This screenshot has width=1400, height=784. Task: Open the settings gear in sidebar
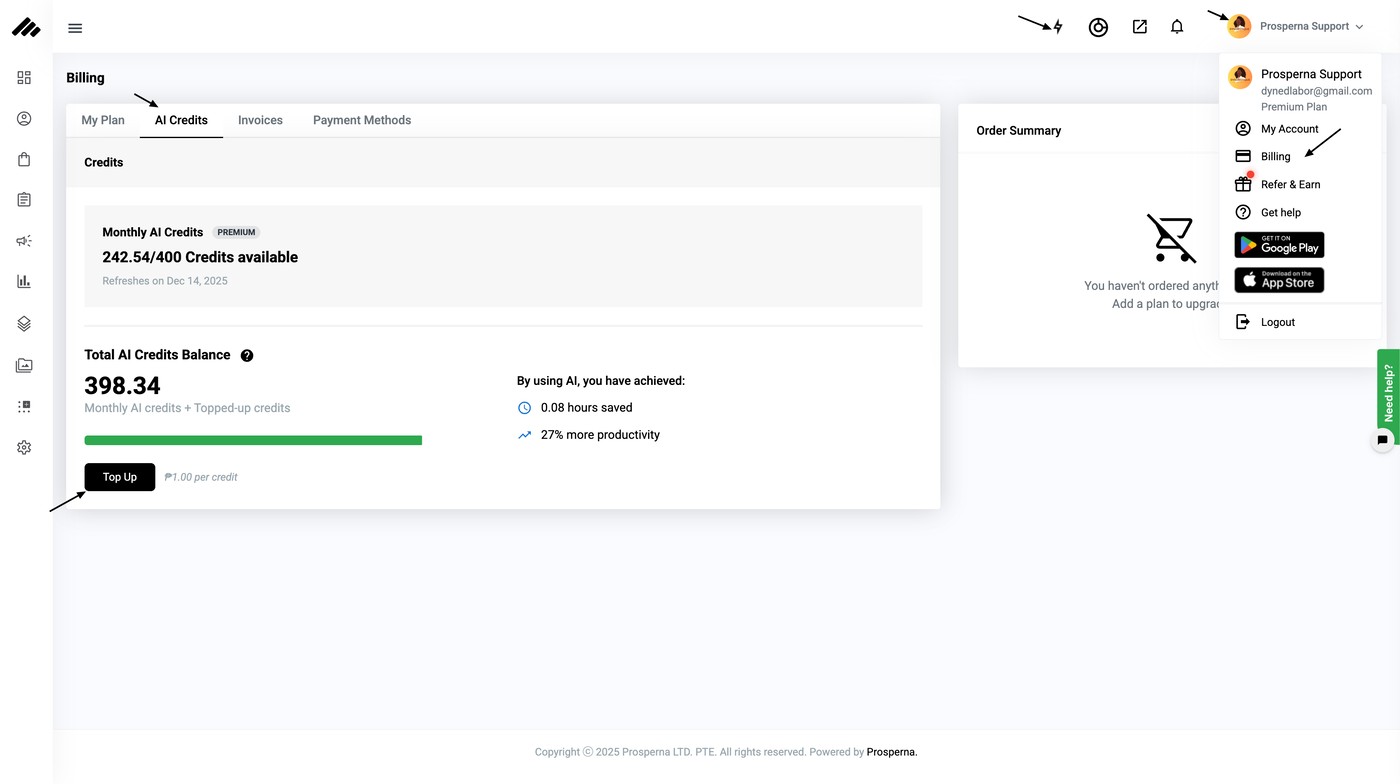tap(24, 448)
